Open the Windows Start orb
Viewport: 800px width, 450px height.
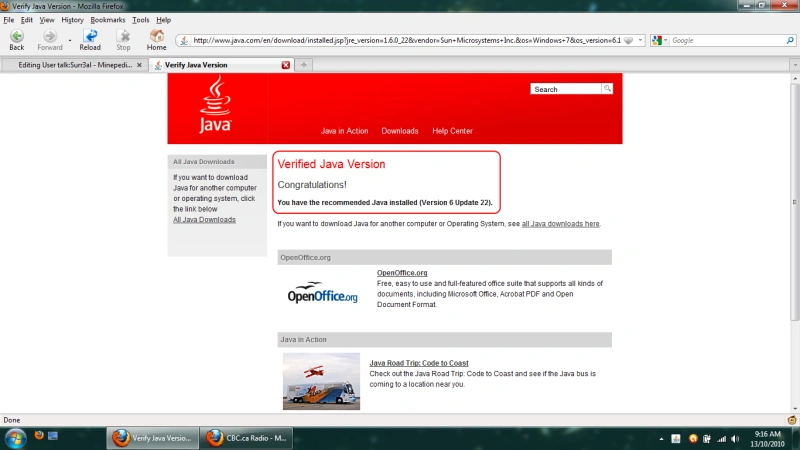pyautogui.click(x=15, y=438)
